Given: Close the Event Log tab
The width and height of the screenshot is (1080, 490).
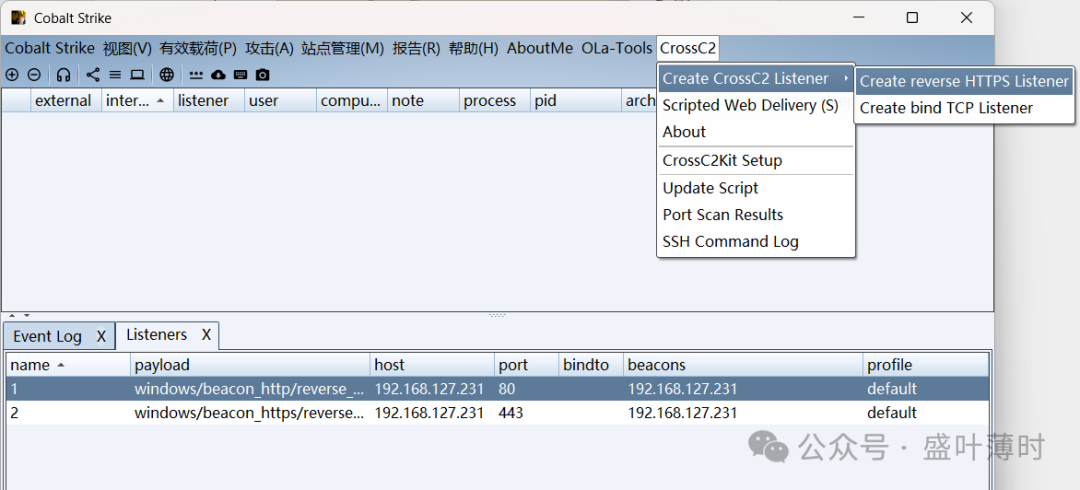Looking at the screenshot, I should [101, 336].
